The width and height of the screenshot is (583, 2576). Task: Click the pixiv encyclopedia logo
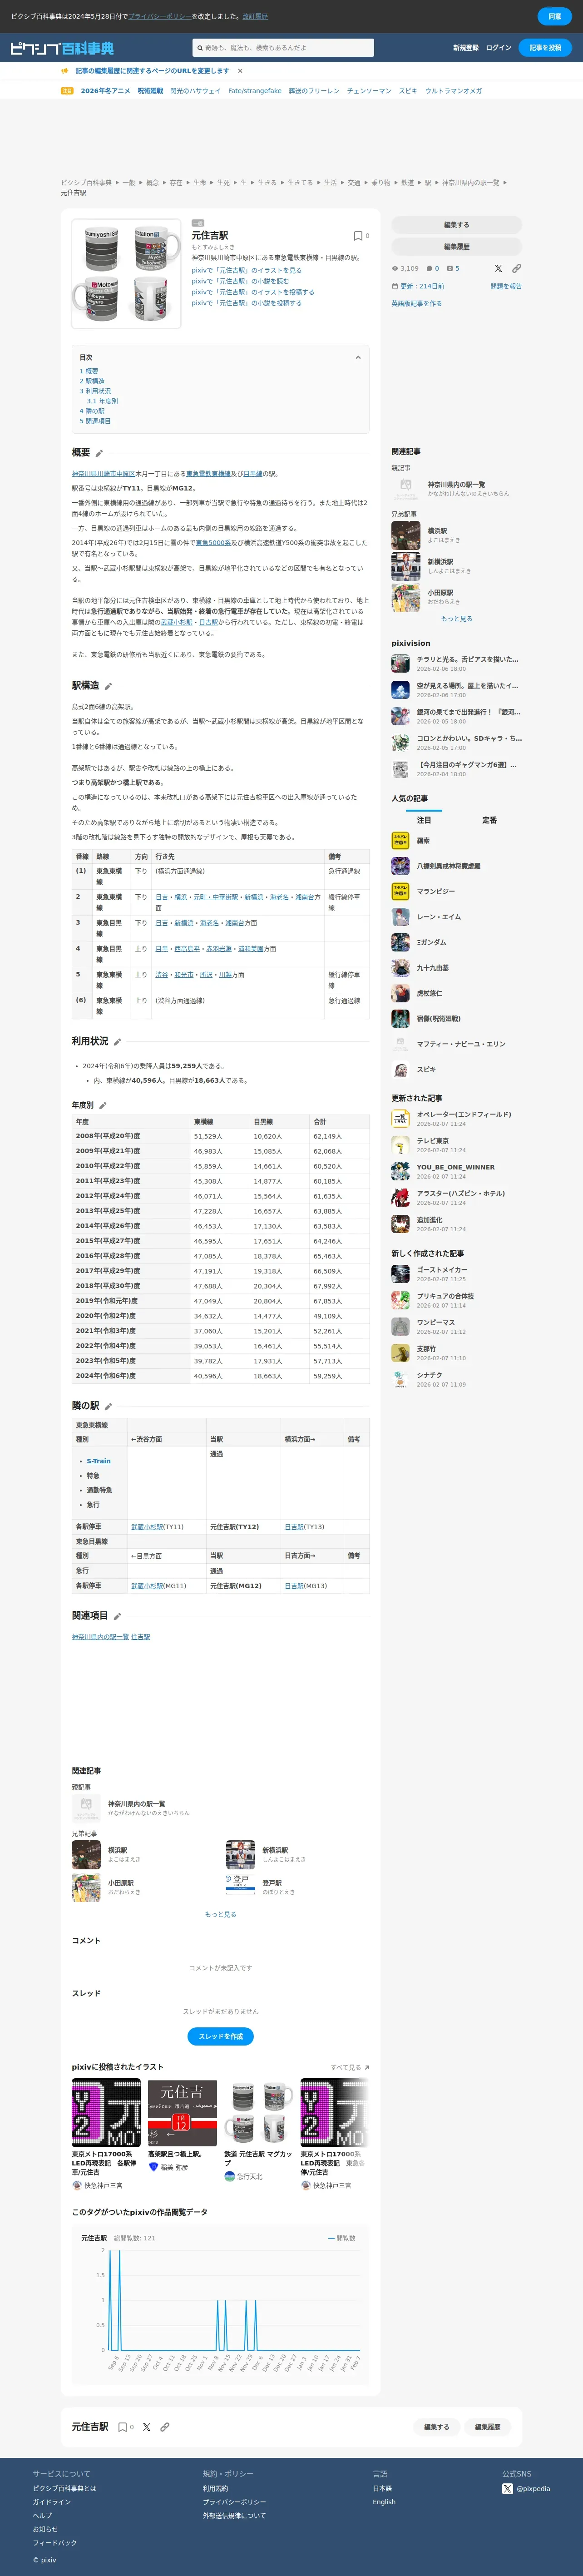(62, 48)
